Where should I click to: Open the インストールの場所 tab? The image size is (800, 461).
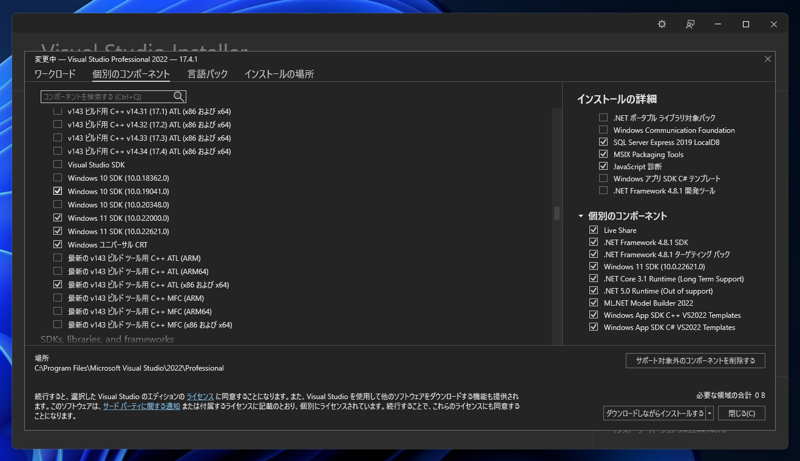pyautogui.click(x=279, y=74)
